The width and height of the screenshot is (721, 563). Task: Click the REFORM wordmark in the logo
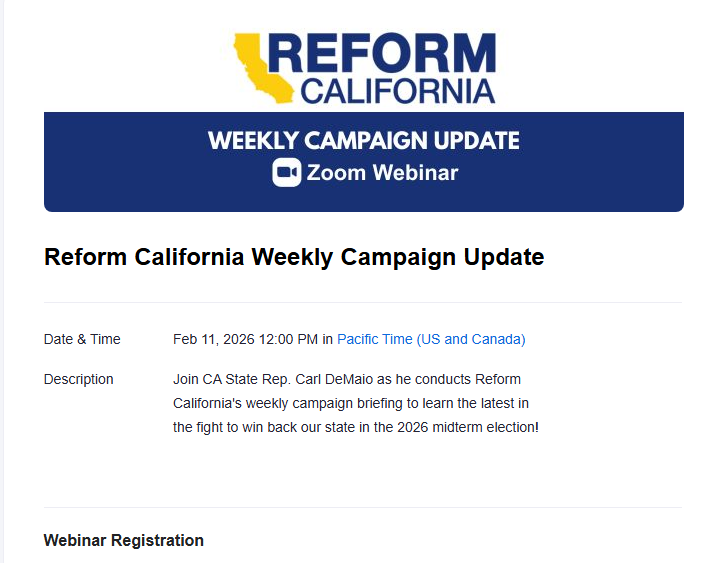click(x=381, y=54)
